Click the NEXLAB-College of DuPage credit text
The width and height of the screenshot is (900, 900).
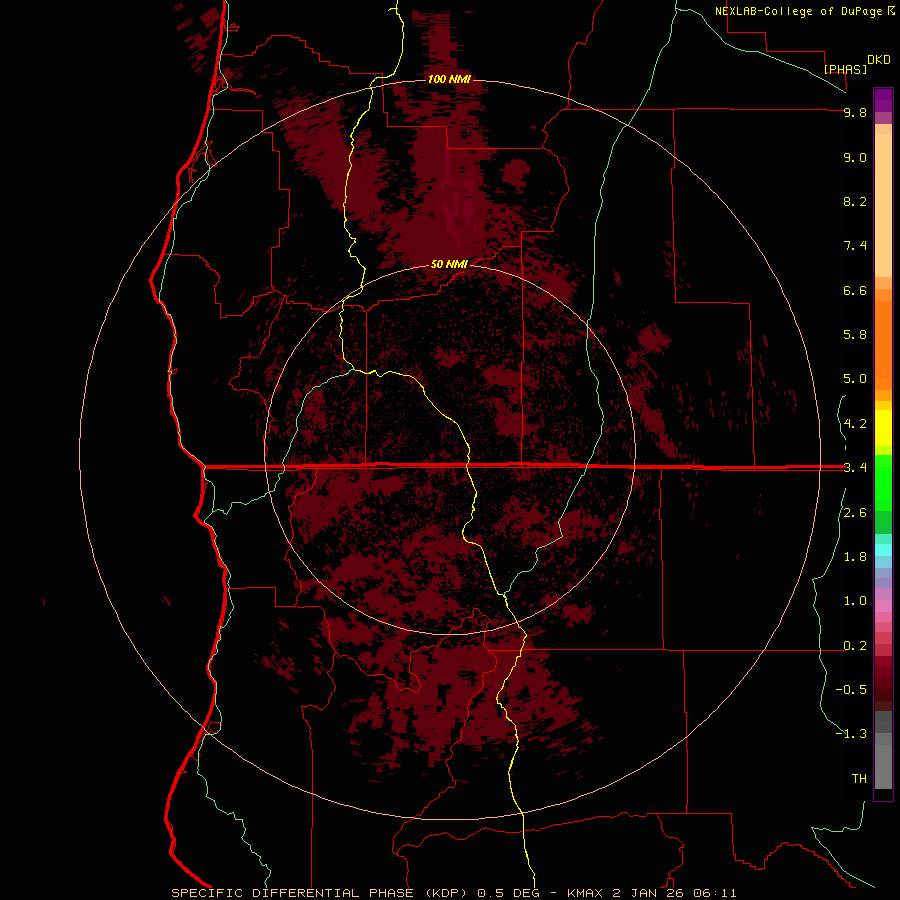798,11
